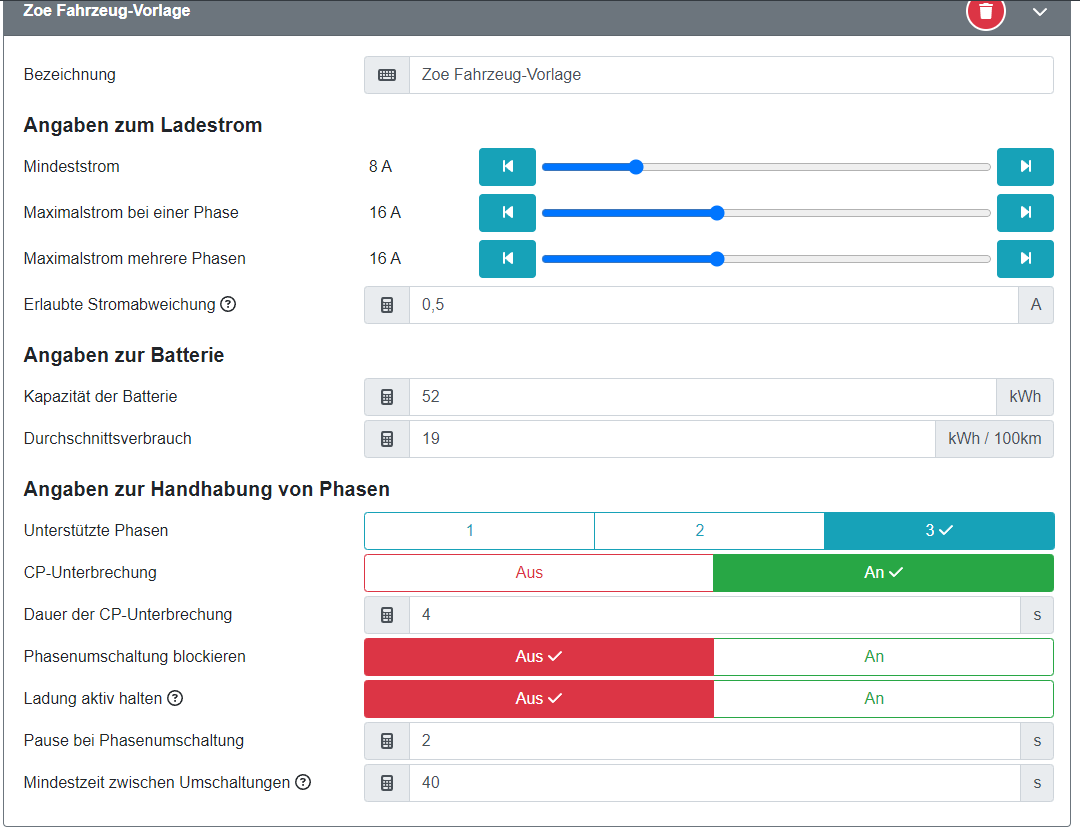
Task: Decrease Maximalstrom bei einer Phase step button
Action: (x=507, y=213)
